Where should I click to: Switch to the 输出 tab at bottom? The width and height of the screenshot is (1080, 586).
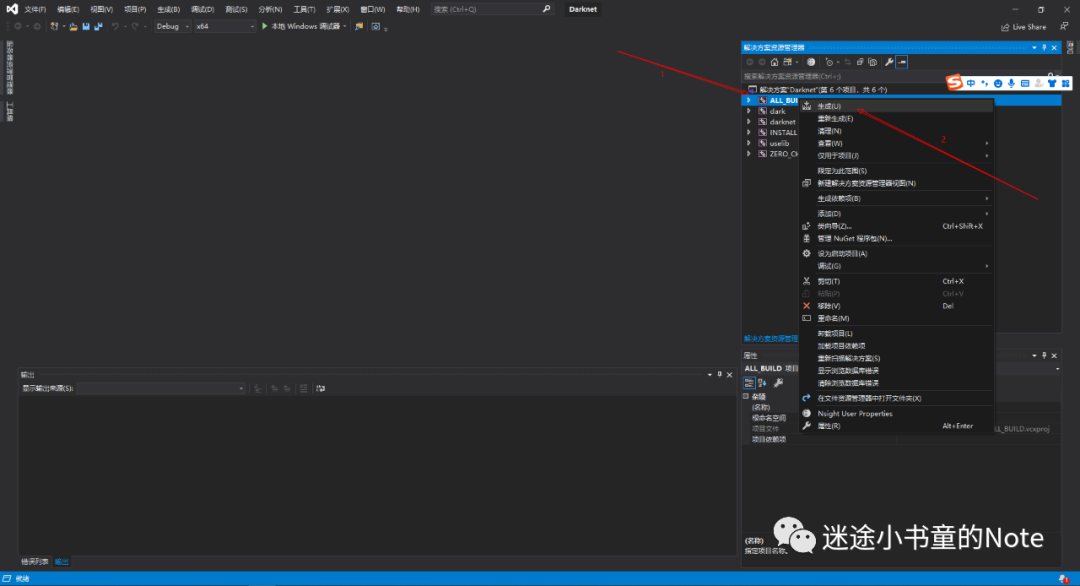pyautogui.click(x=61, y=562)
